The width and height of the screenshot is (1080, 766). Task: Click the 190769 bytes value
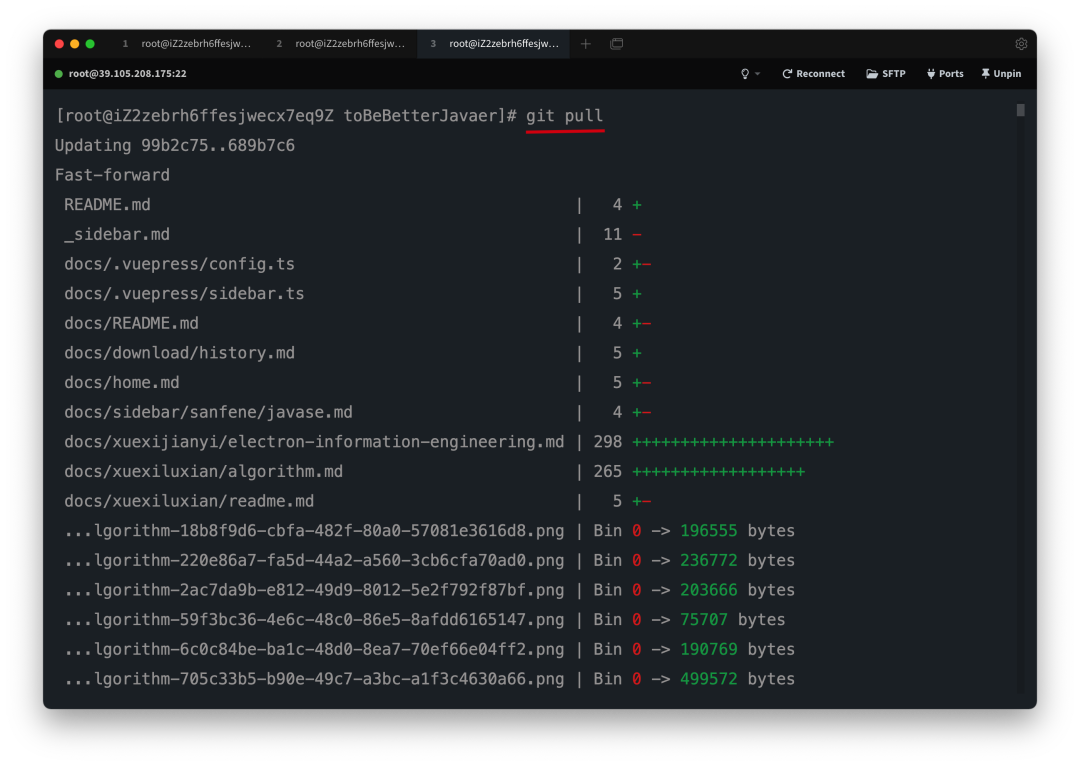(708, 649)
